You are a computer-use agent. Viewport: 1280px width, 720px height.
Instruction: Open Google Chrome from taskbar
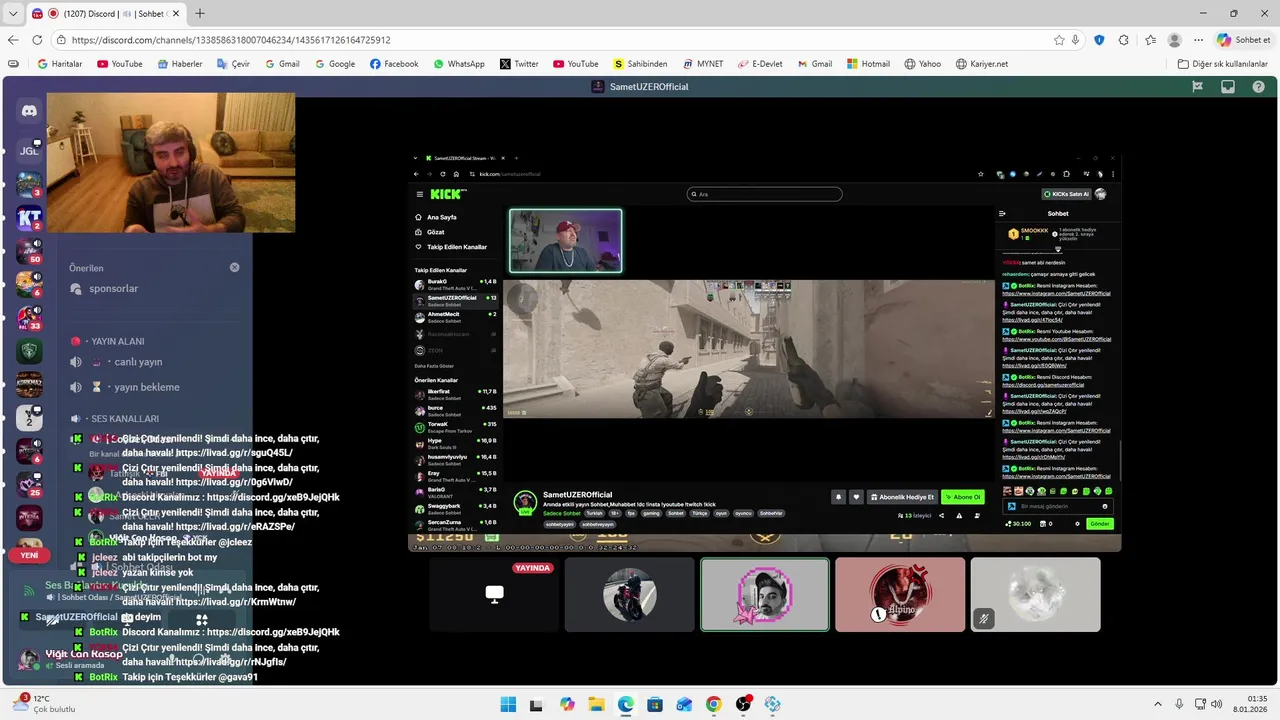tap(714, 704)
